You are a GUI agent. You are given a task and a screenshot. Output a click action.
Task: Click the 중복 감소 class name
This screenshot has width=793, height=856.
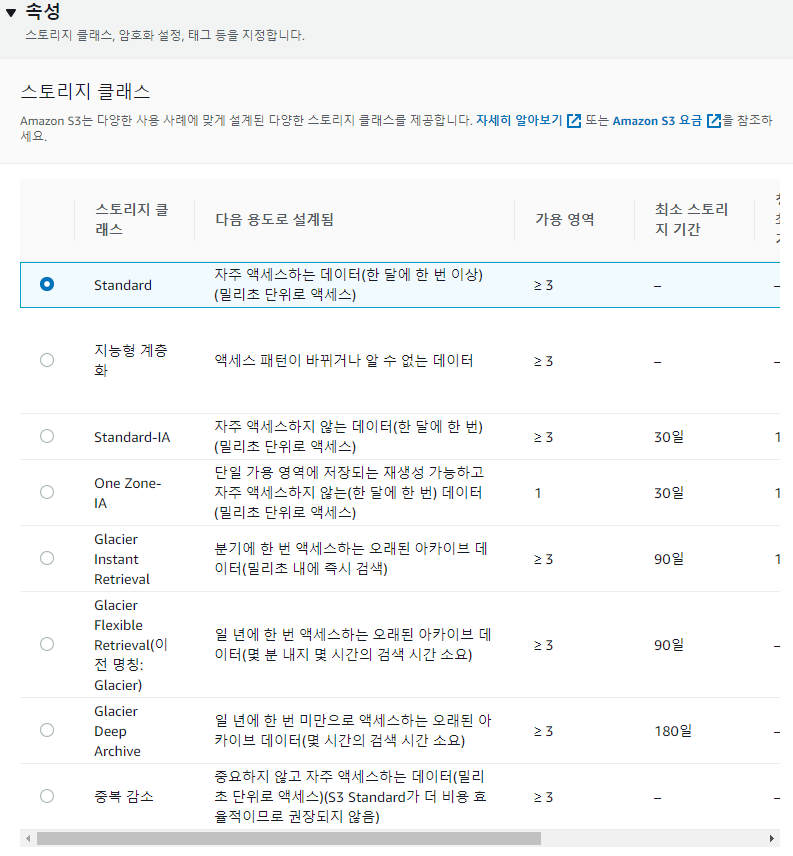point(124,797)
